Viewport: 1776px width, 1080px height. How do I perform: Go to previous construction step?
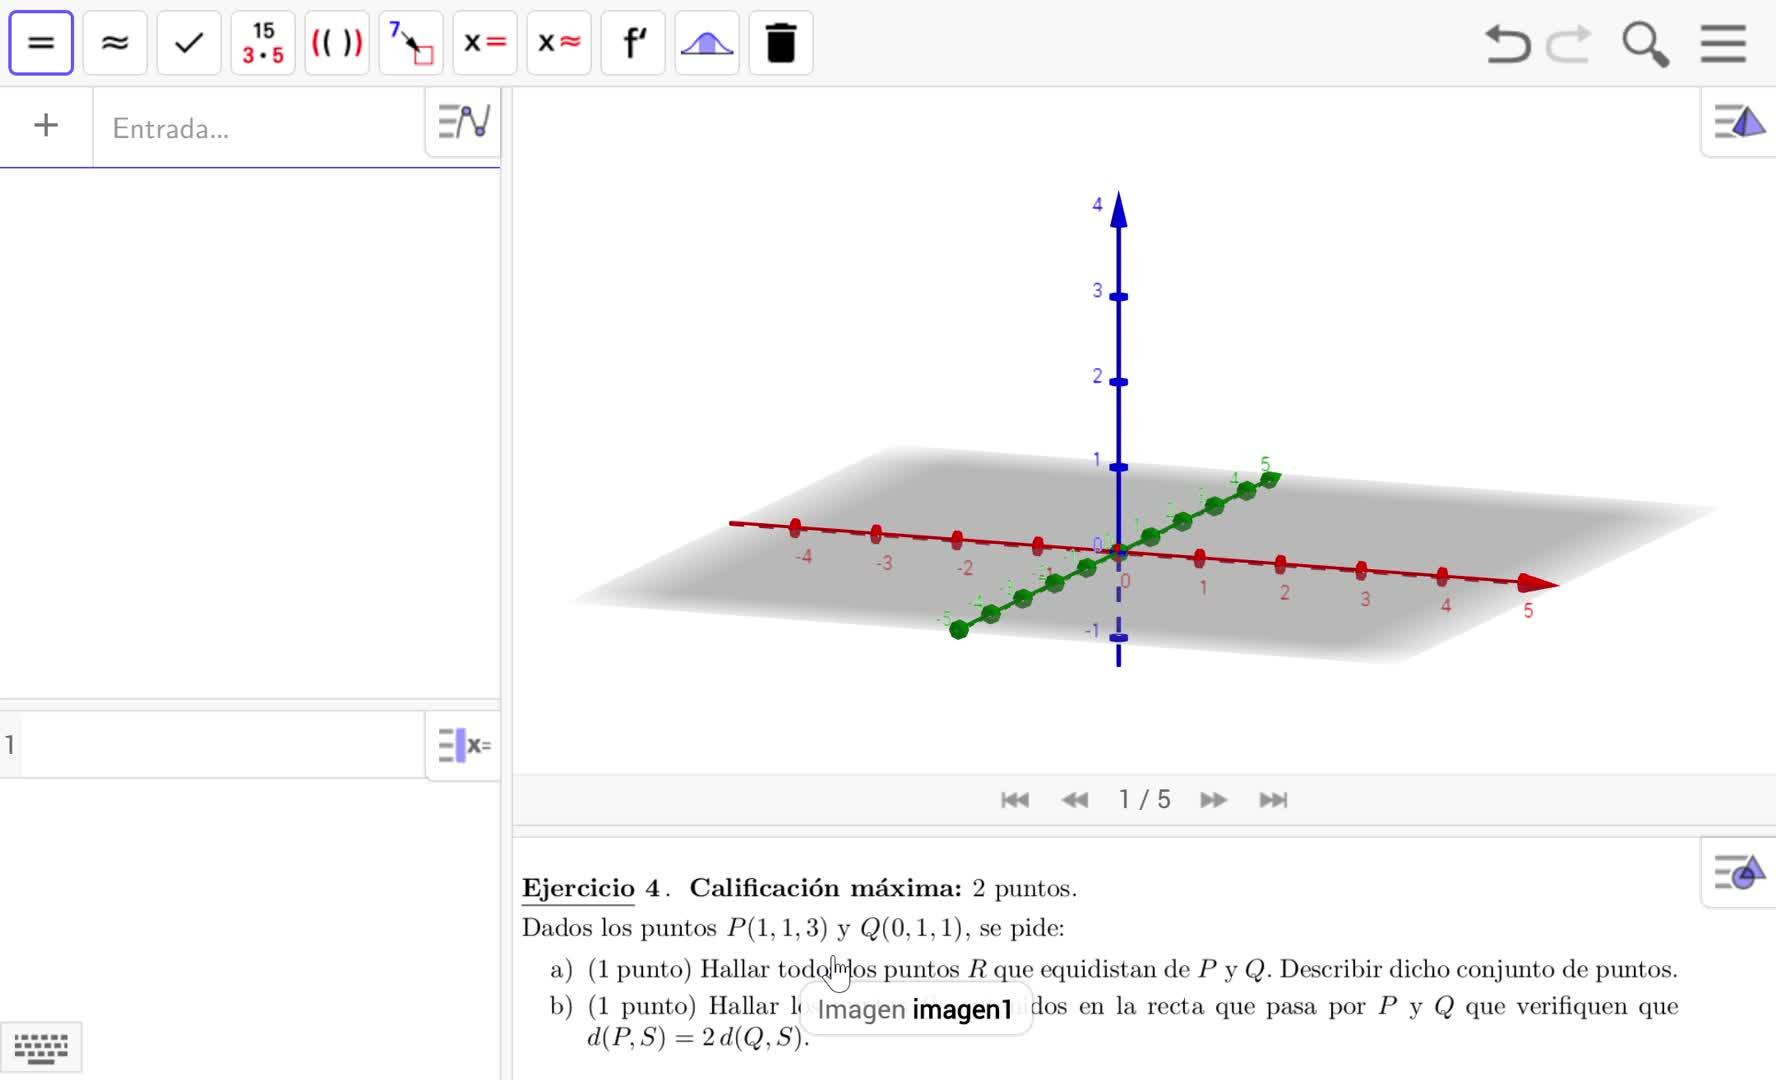point(1075,800)
